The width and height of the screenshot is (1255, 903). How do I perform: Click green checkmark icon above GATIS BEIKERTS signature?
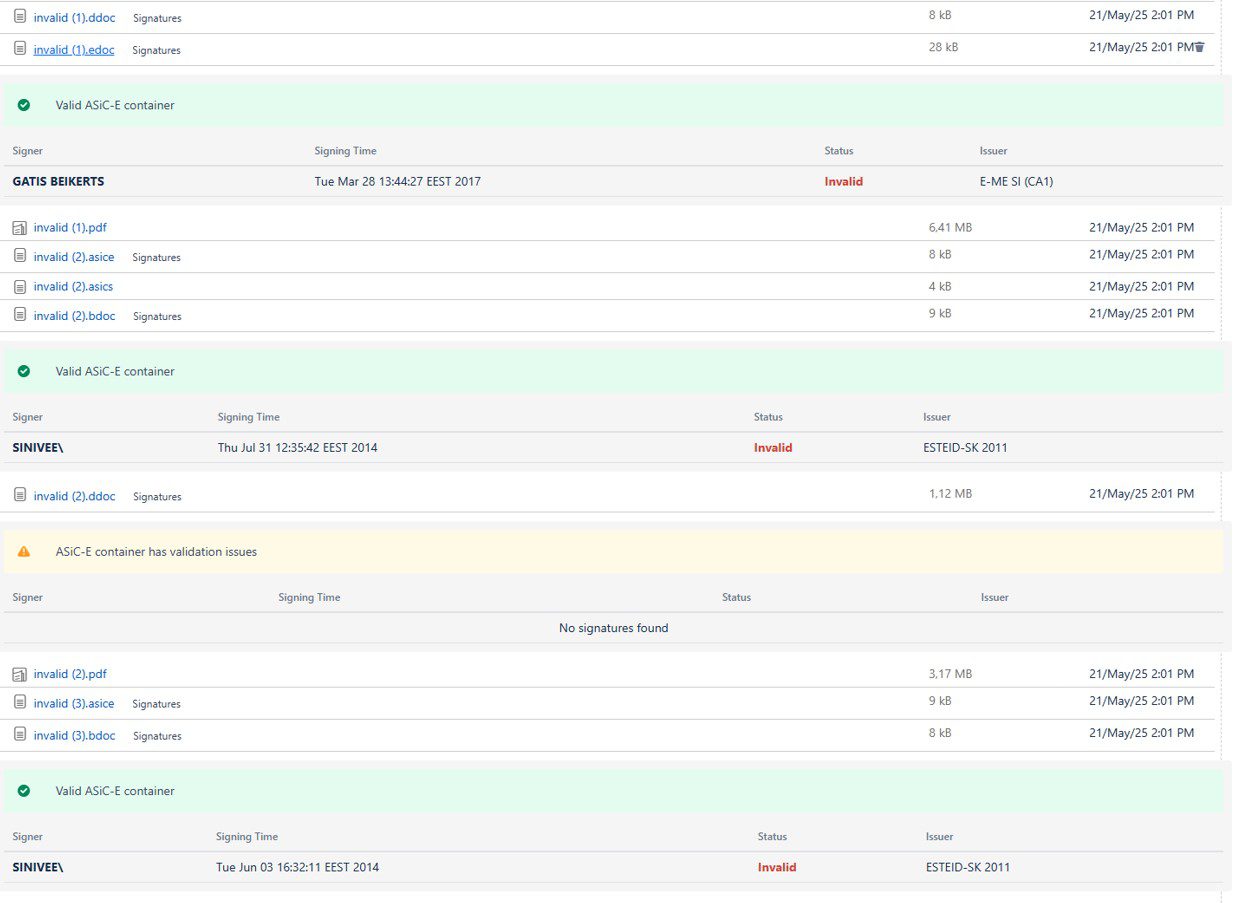[x=24, y=105]
